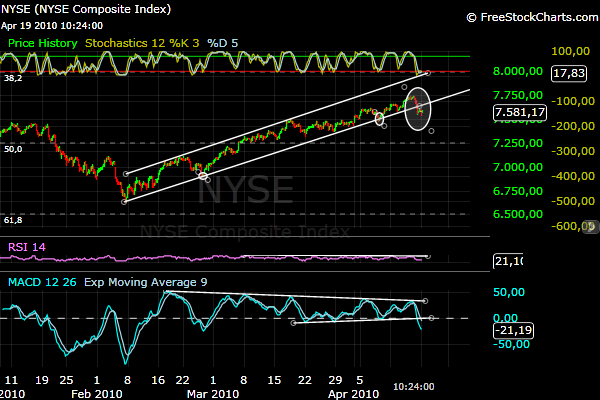The width and height of the screenshot is (600, 400).
Task: Open the MACD 12 26 indicator label
Action: tap(42, 282)
